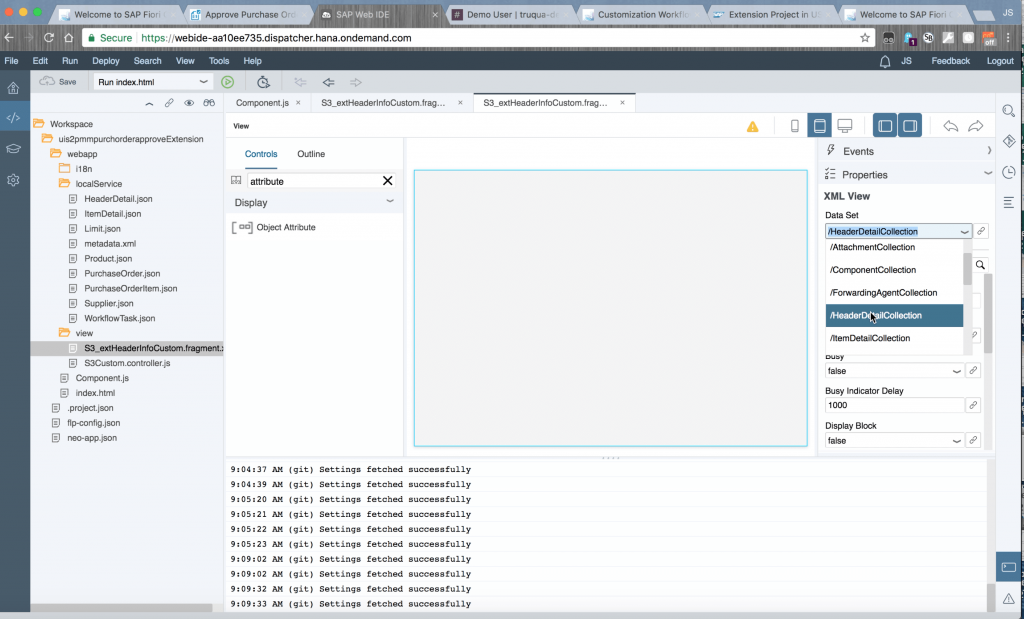
Task: Close the Component.js editor tab
Action: (x=298, y=103)
